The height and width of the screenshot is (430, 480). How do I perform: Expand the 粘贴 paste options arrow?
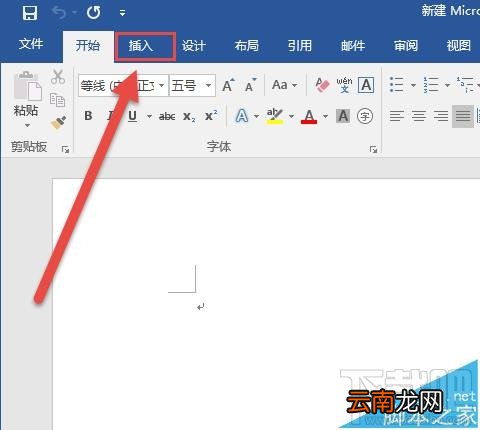pos(27,125)
